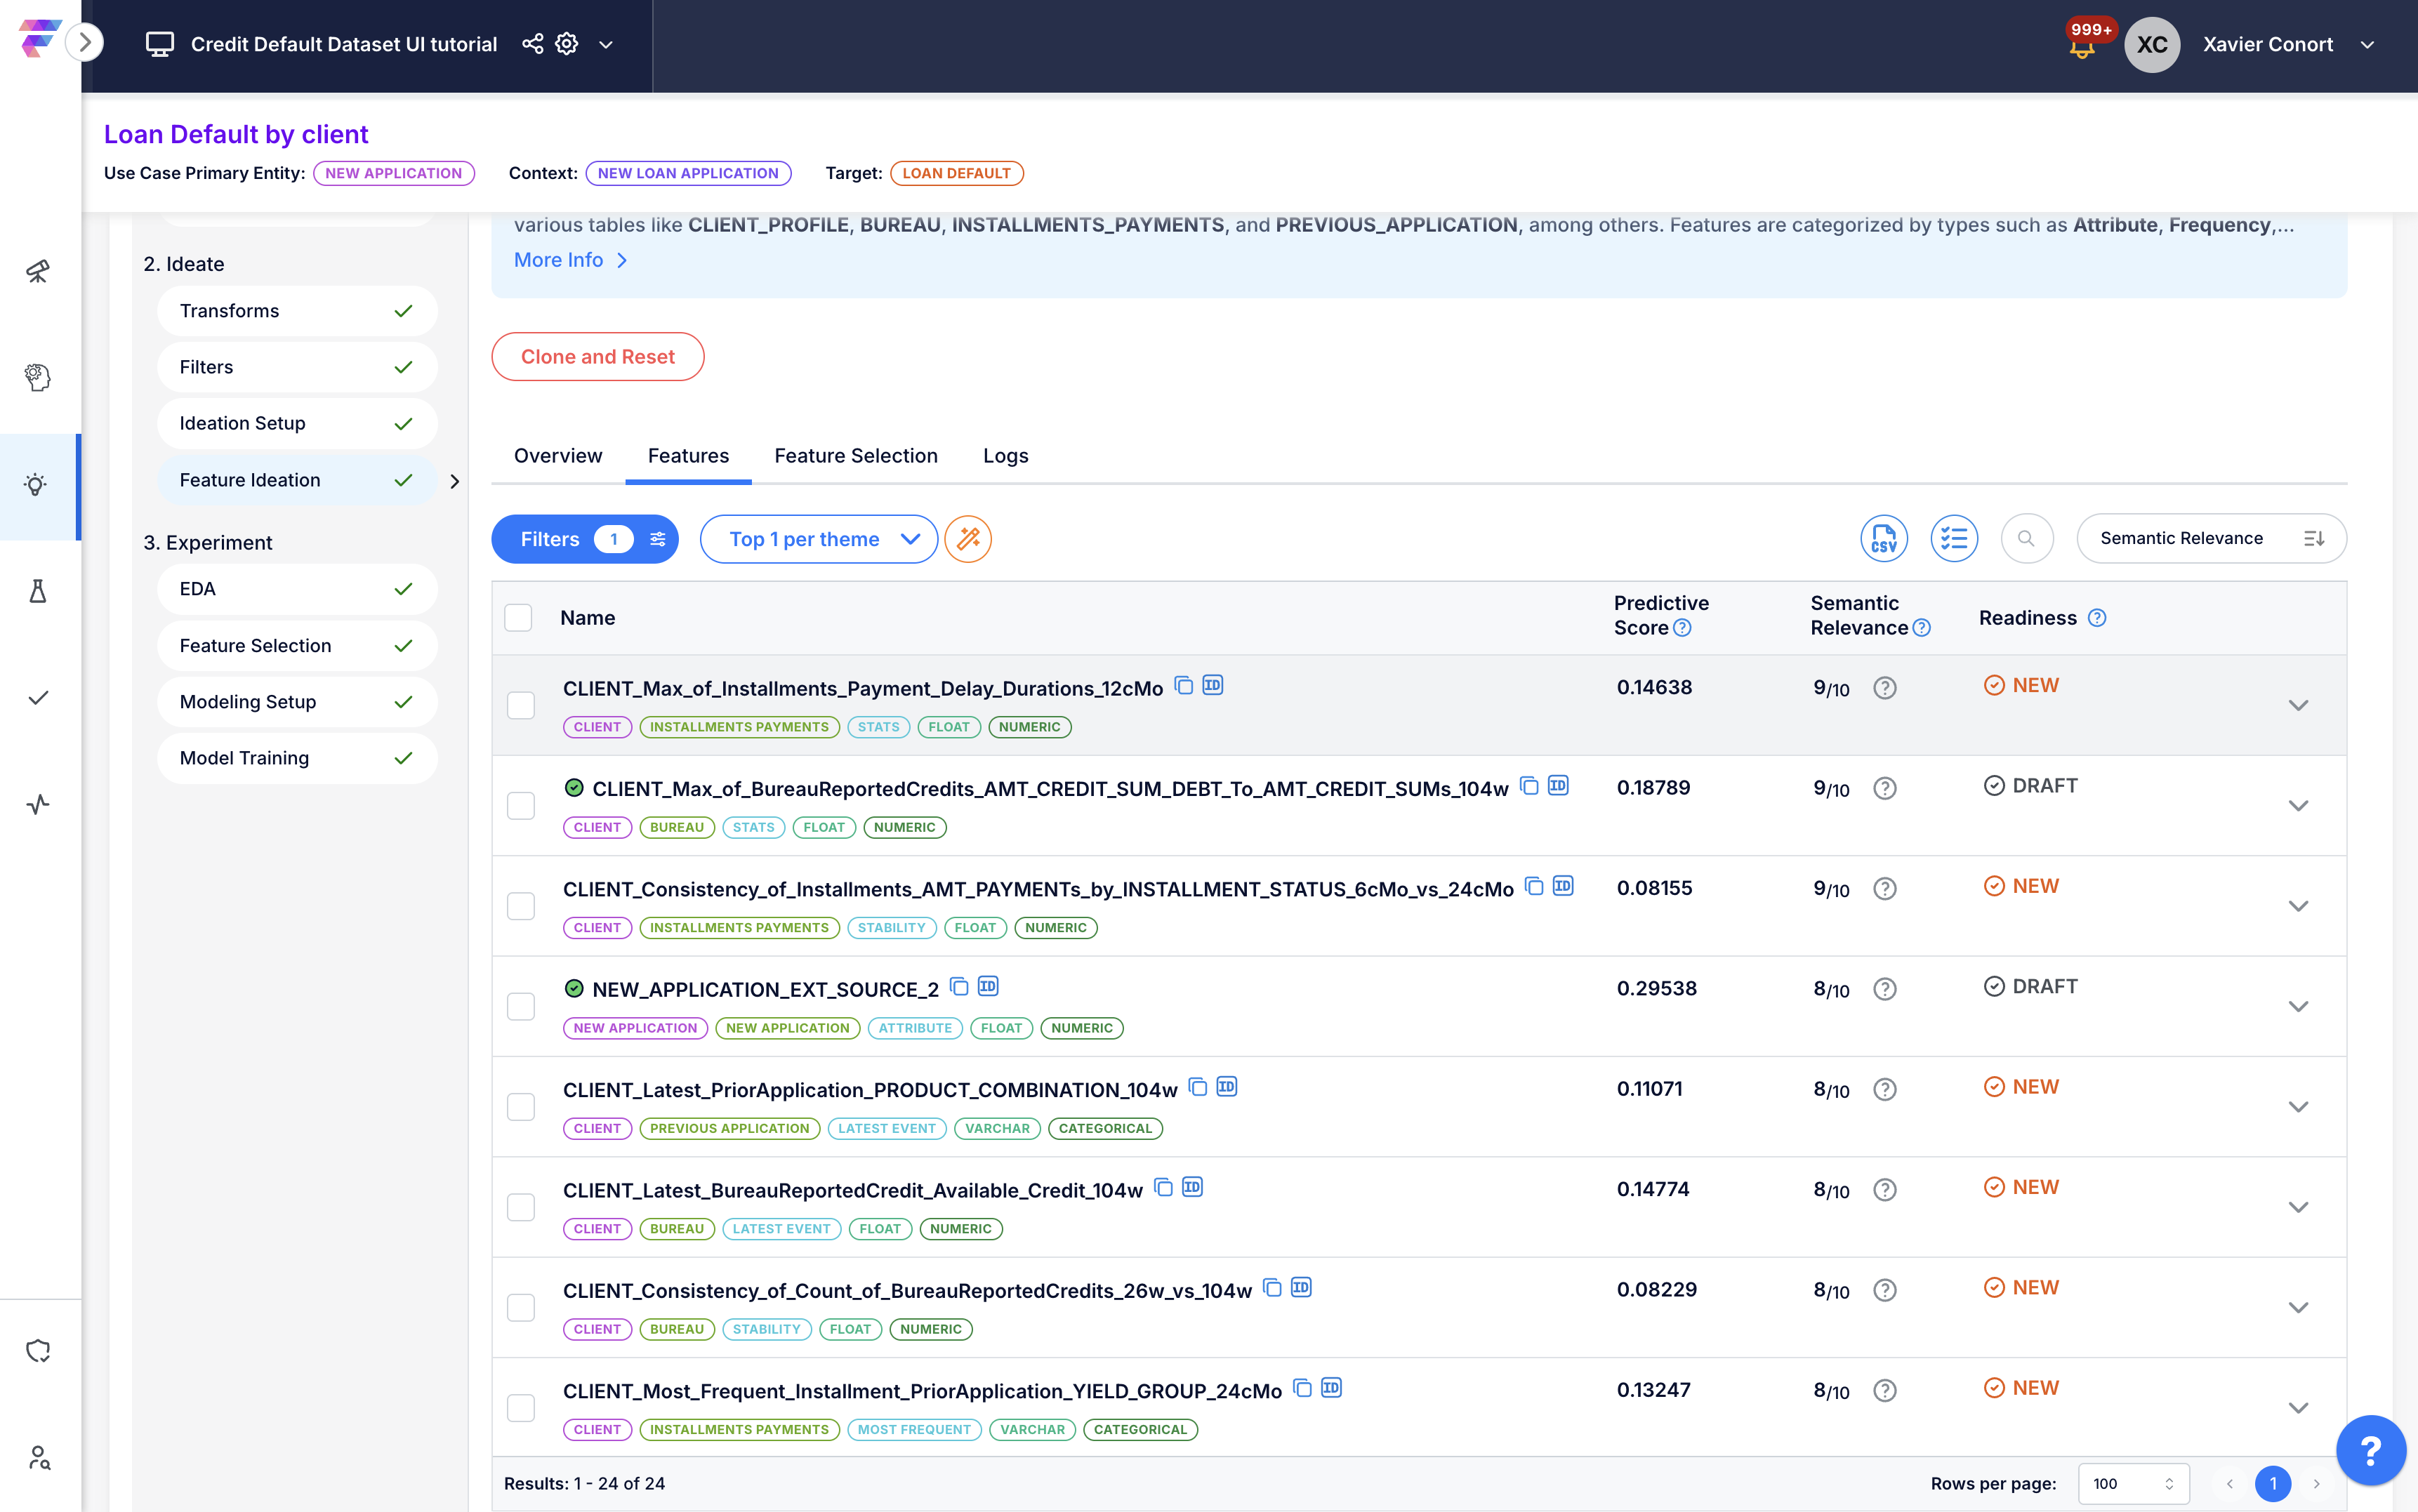Copy the name of NEW_APPLICATION_EXT_SOURCE_2 feature
Viewport: 2418px width, 1512px height.
point(959,987)
